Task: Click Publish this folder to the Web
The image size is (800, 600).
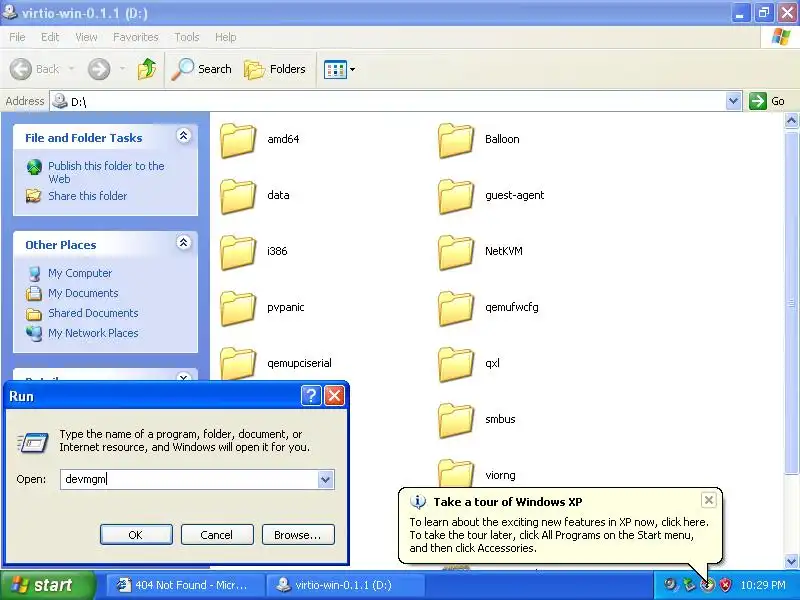Action: click(106, 172)
